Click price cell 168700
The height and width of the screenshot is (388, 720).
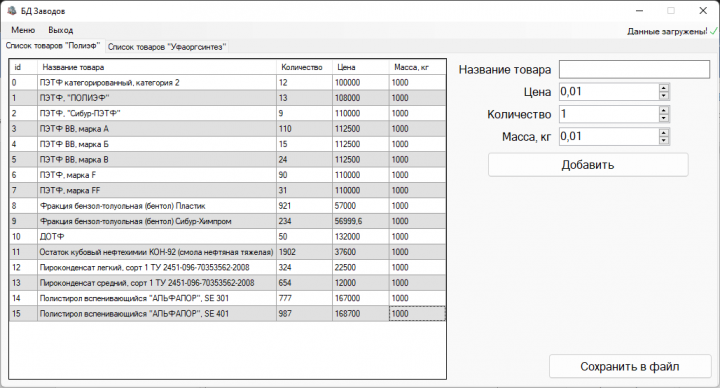coord(361,313)
